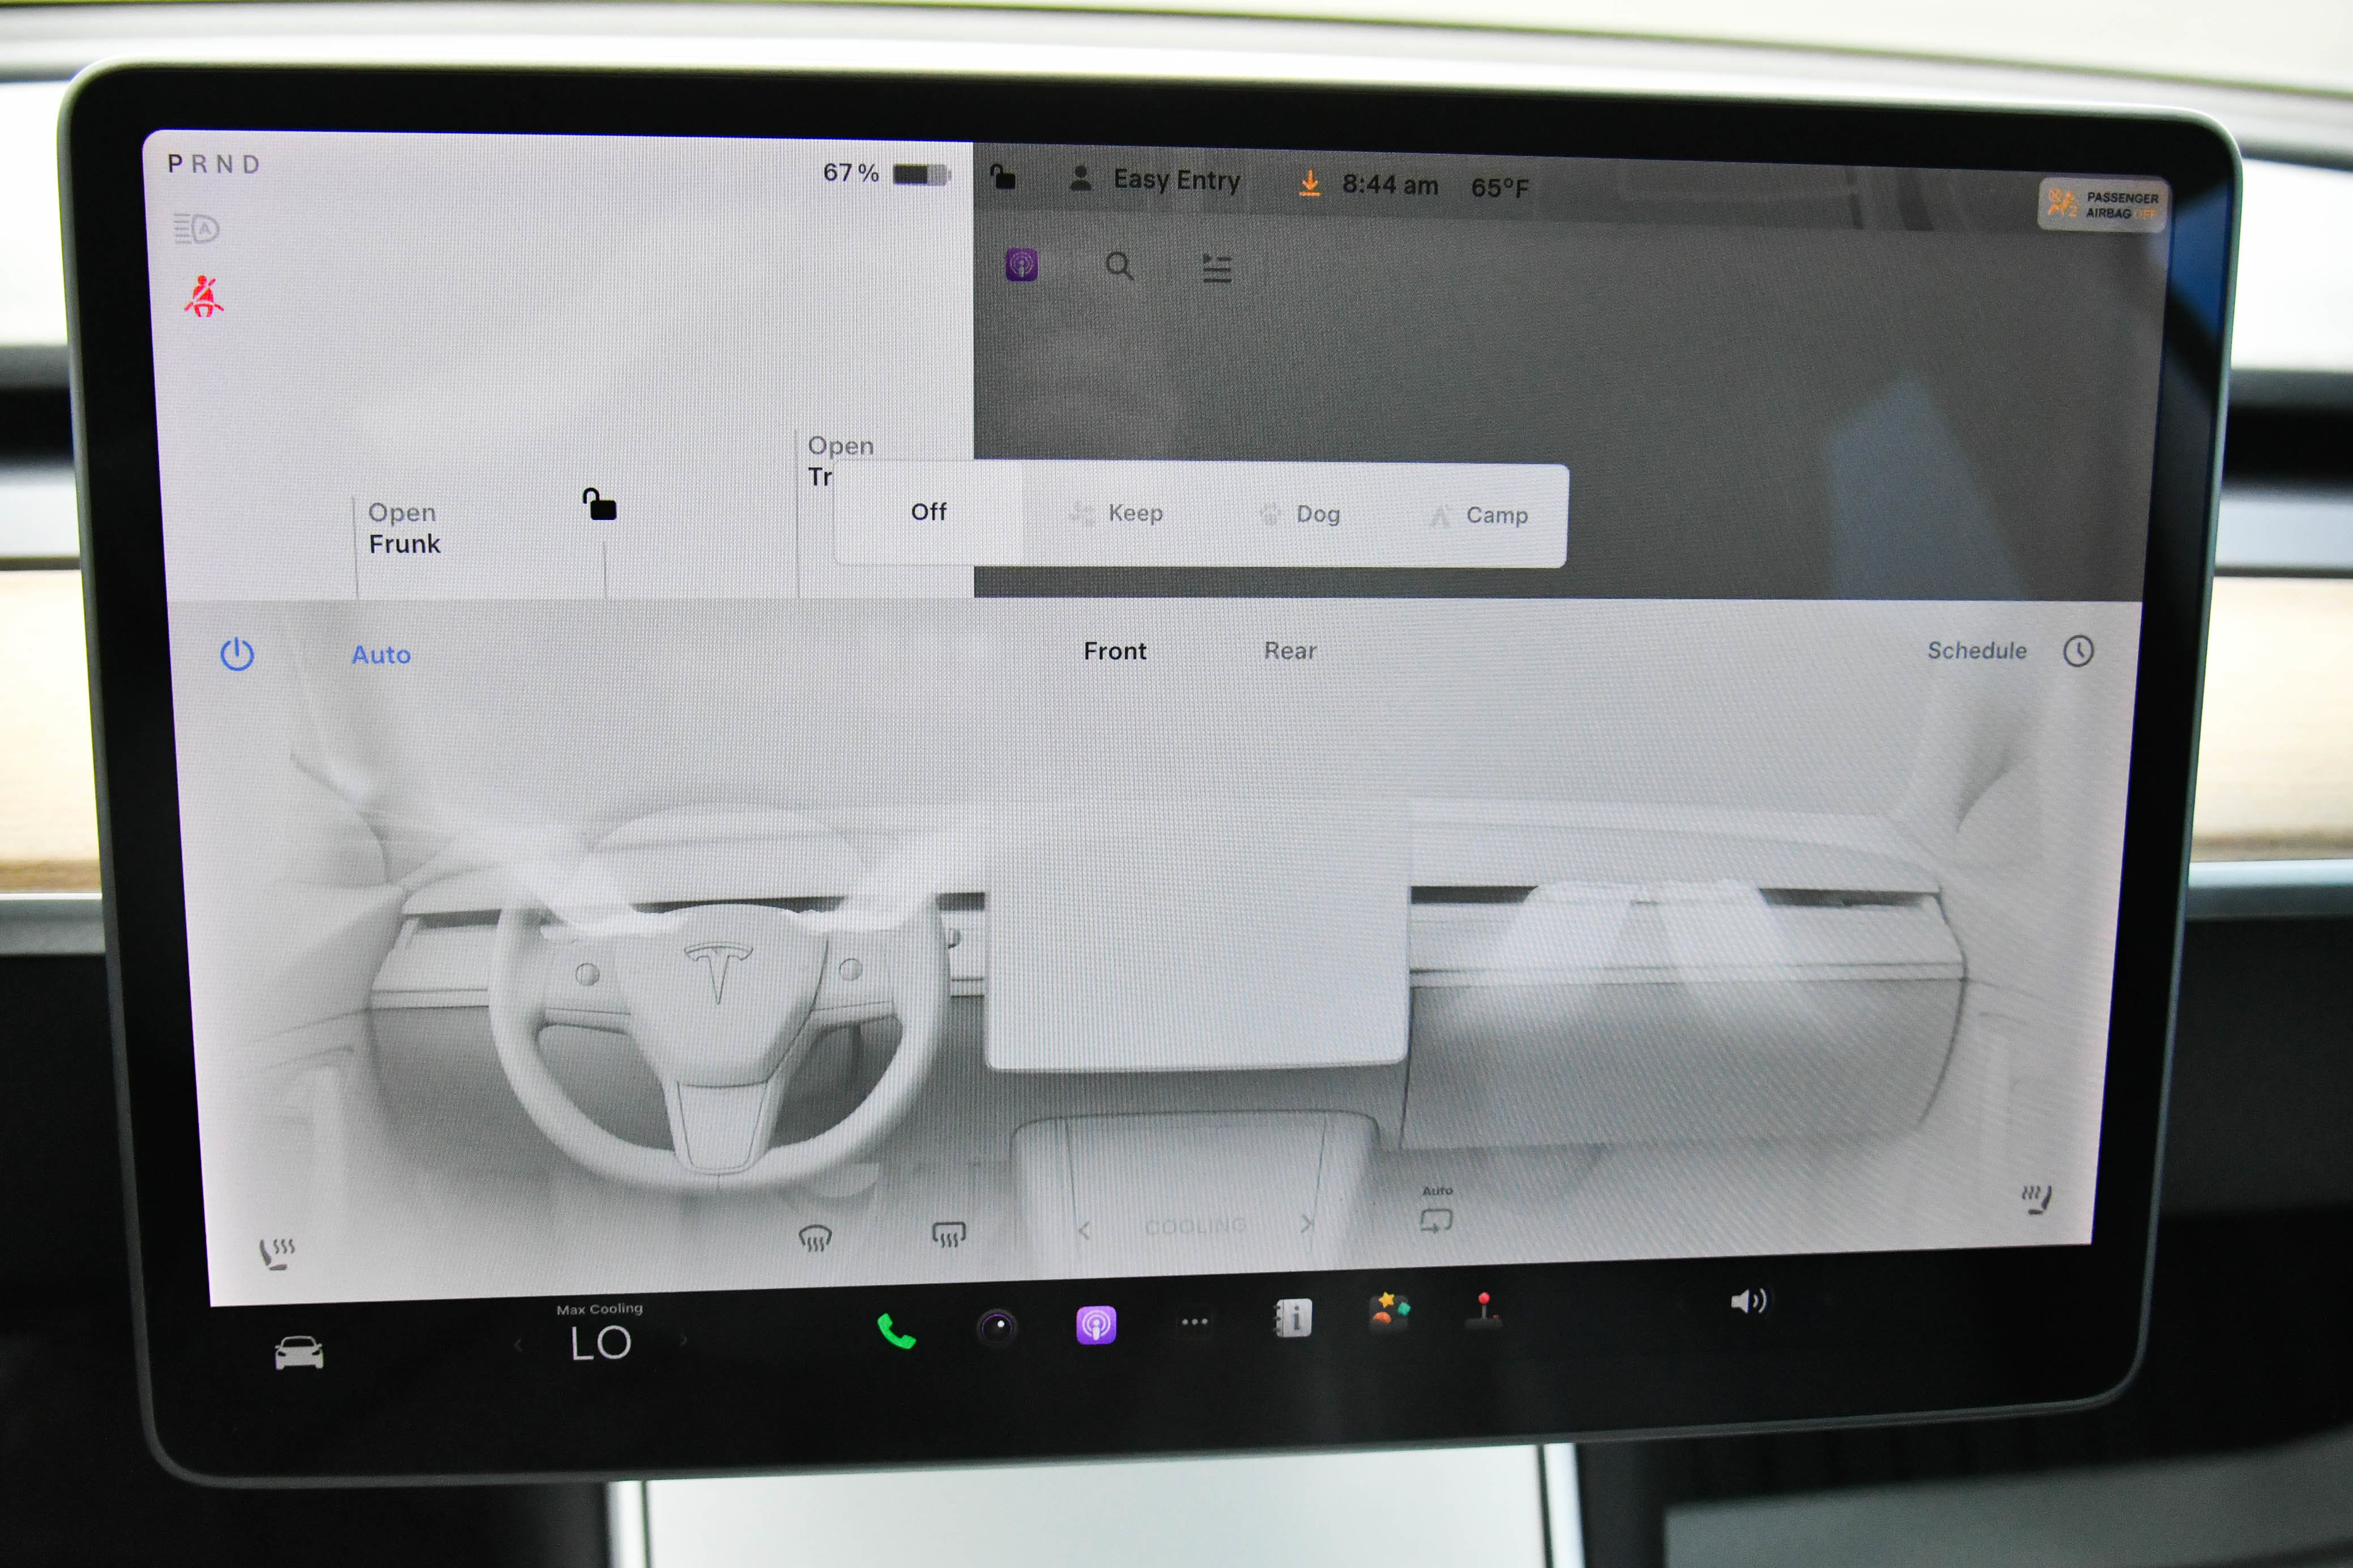Tap the volume speaker icon
This screenshot has width=2353, height=1568.
[x=1748, y=1301]
